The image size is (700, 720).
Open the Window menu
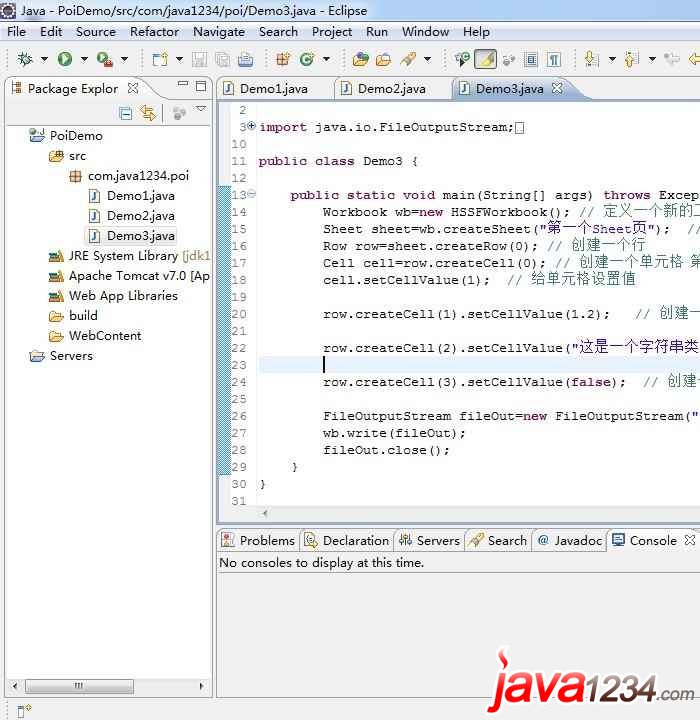(x=425, y=32)
